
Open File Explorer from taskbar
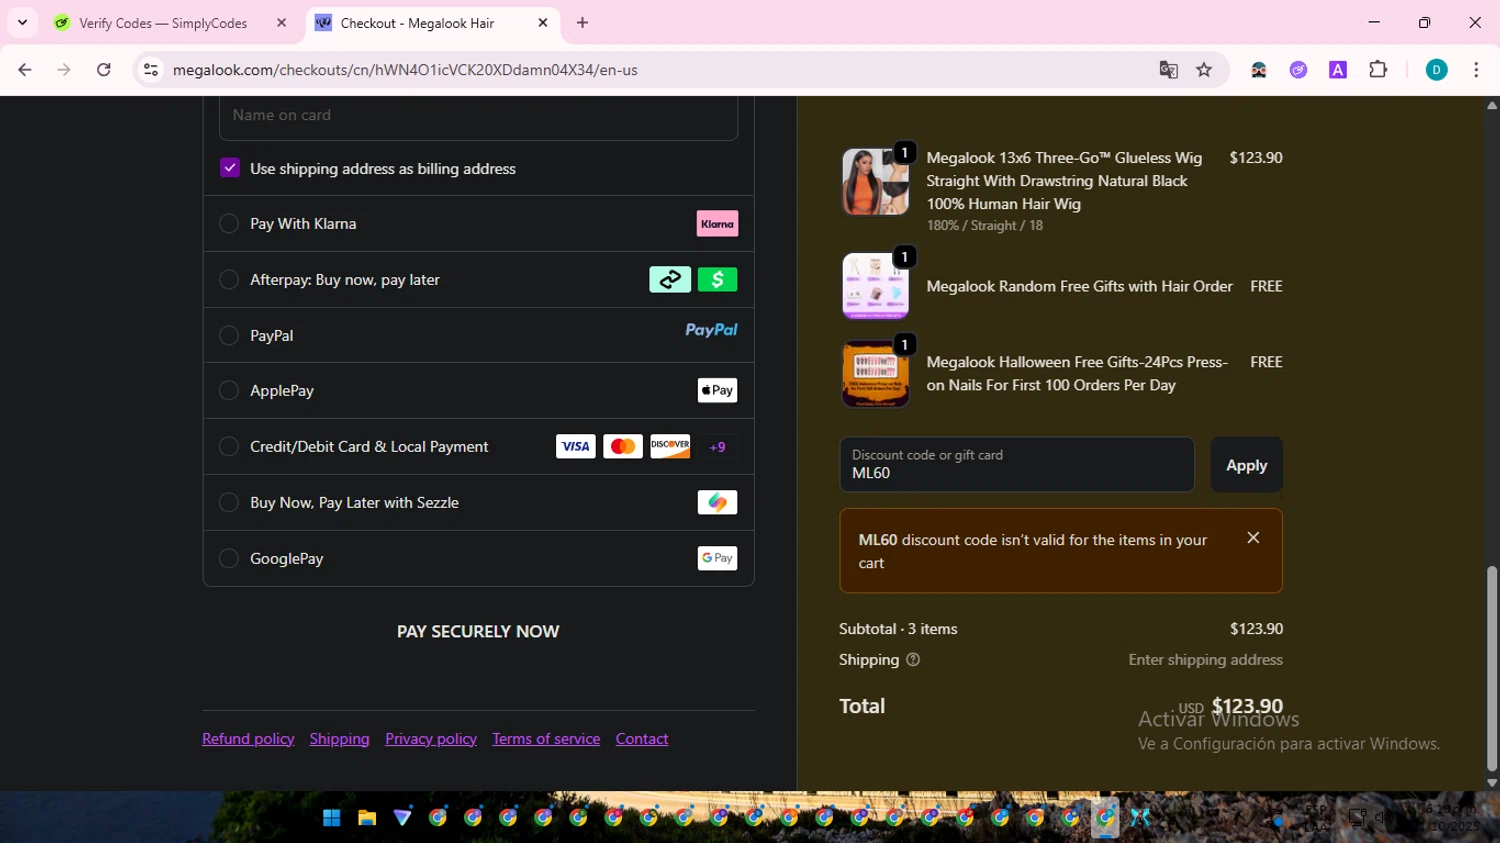[367, 818]
